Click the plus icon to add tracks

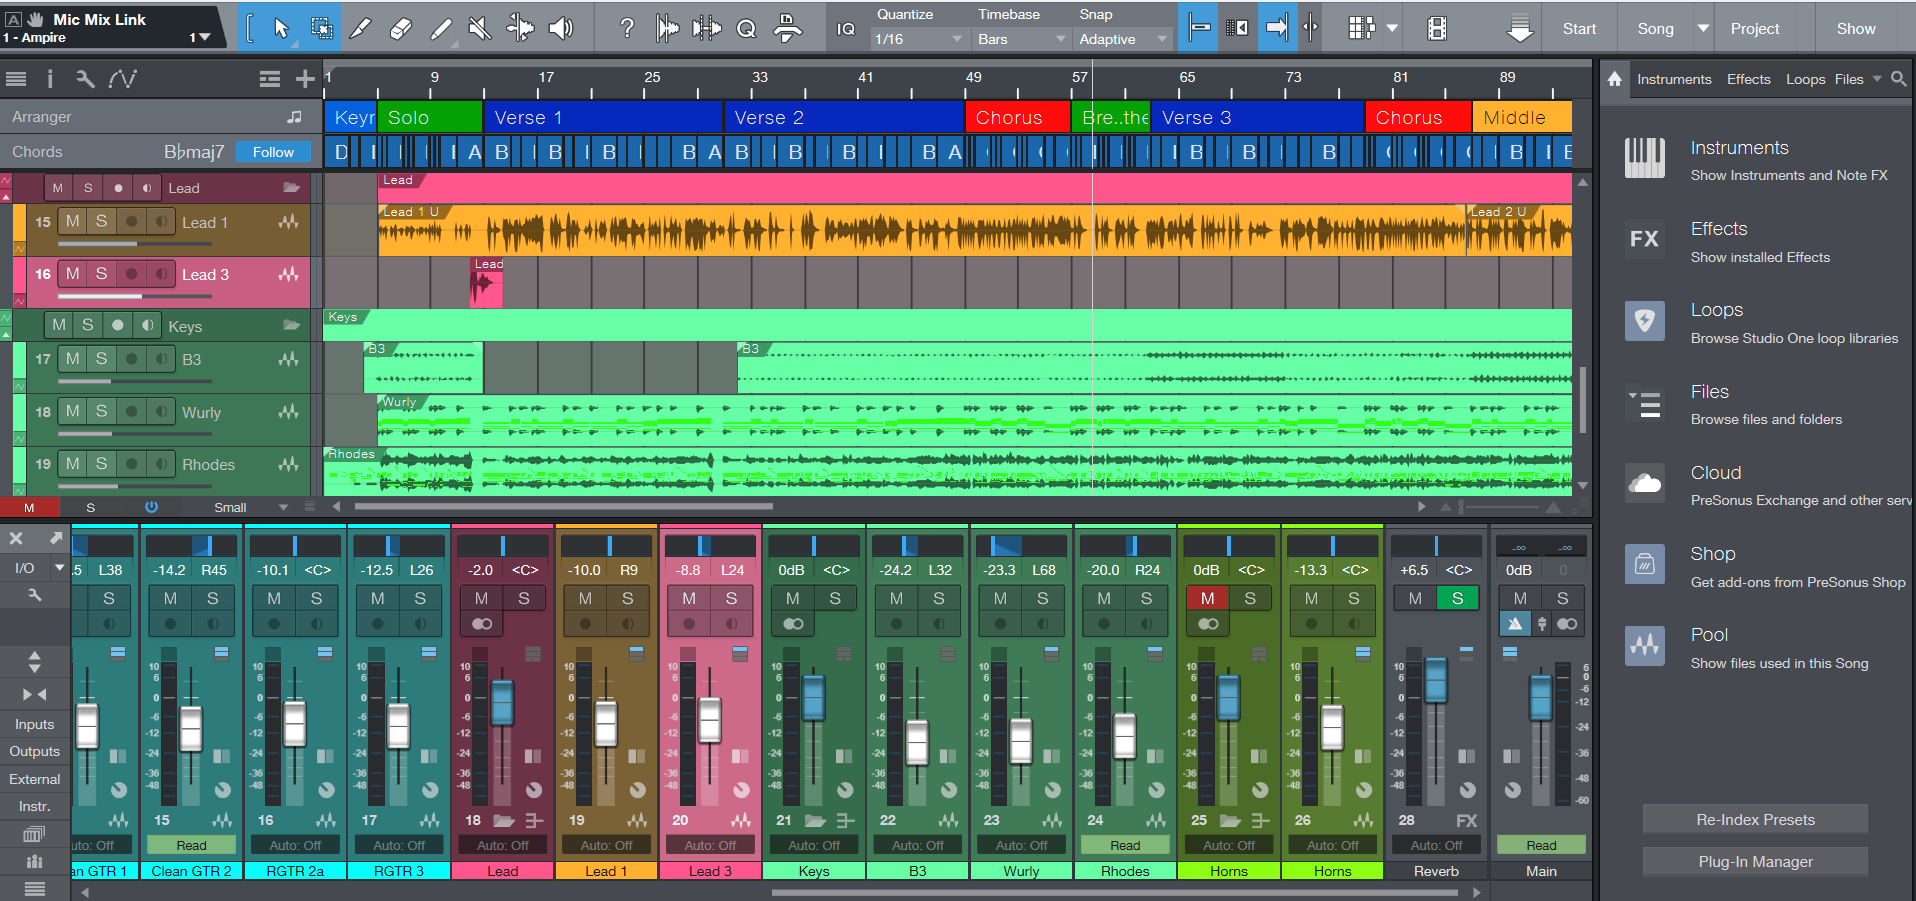click(x=305, y=79)
